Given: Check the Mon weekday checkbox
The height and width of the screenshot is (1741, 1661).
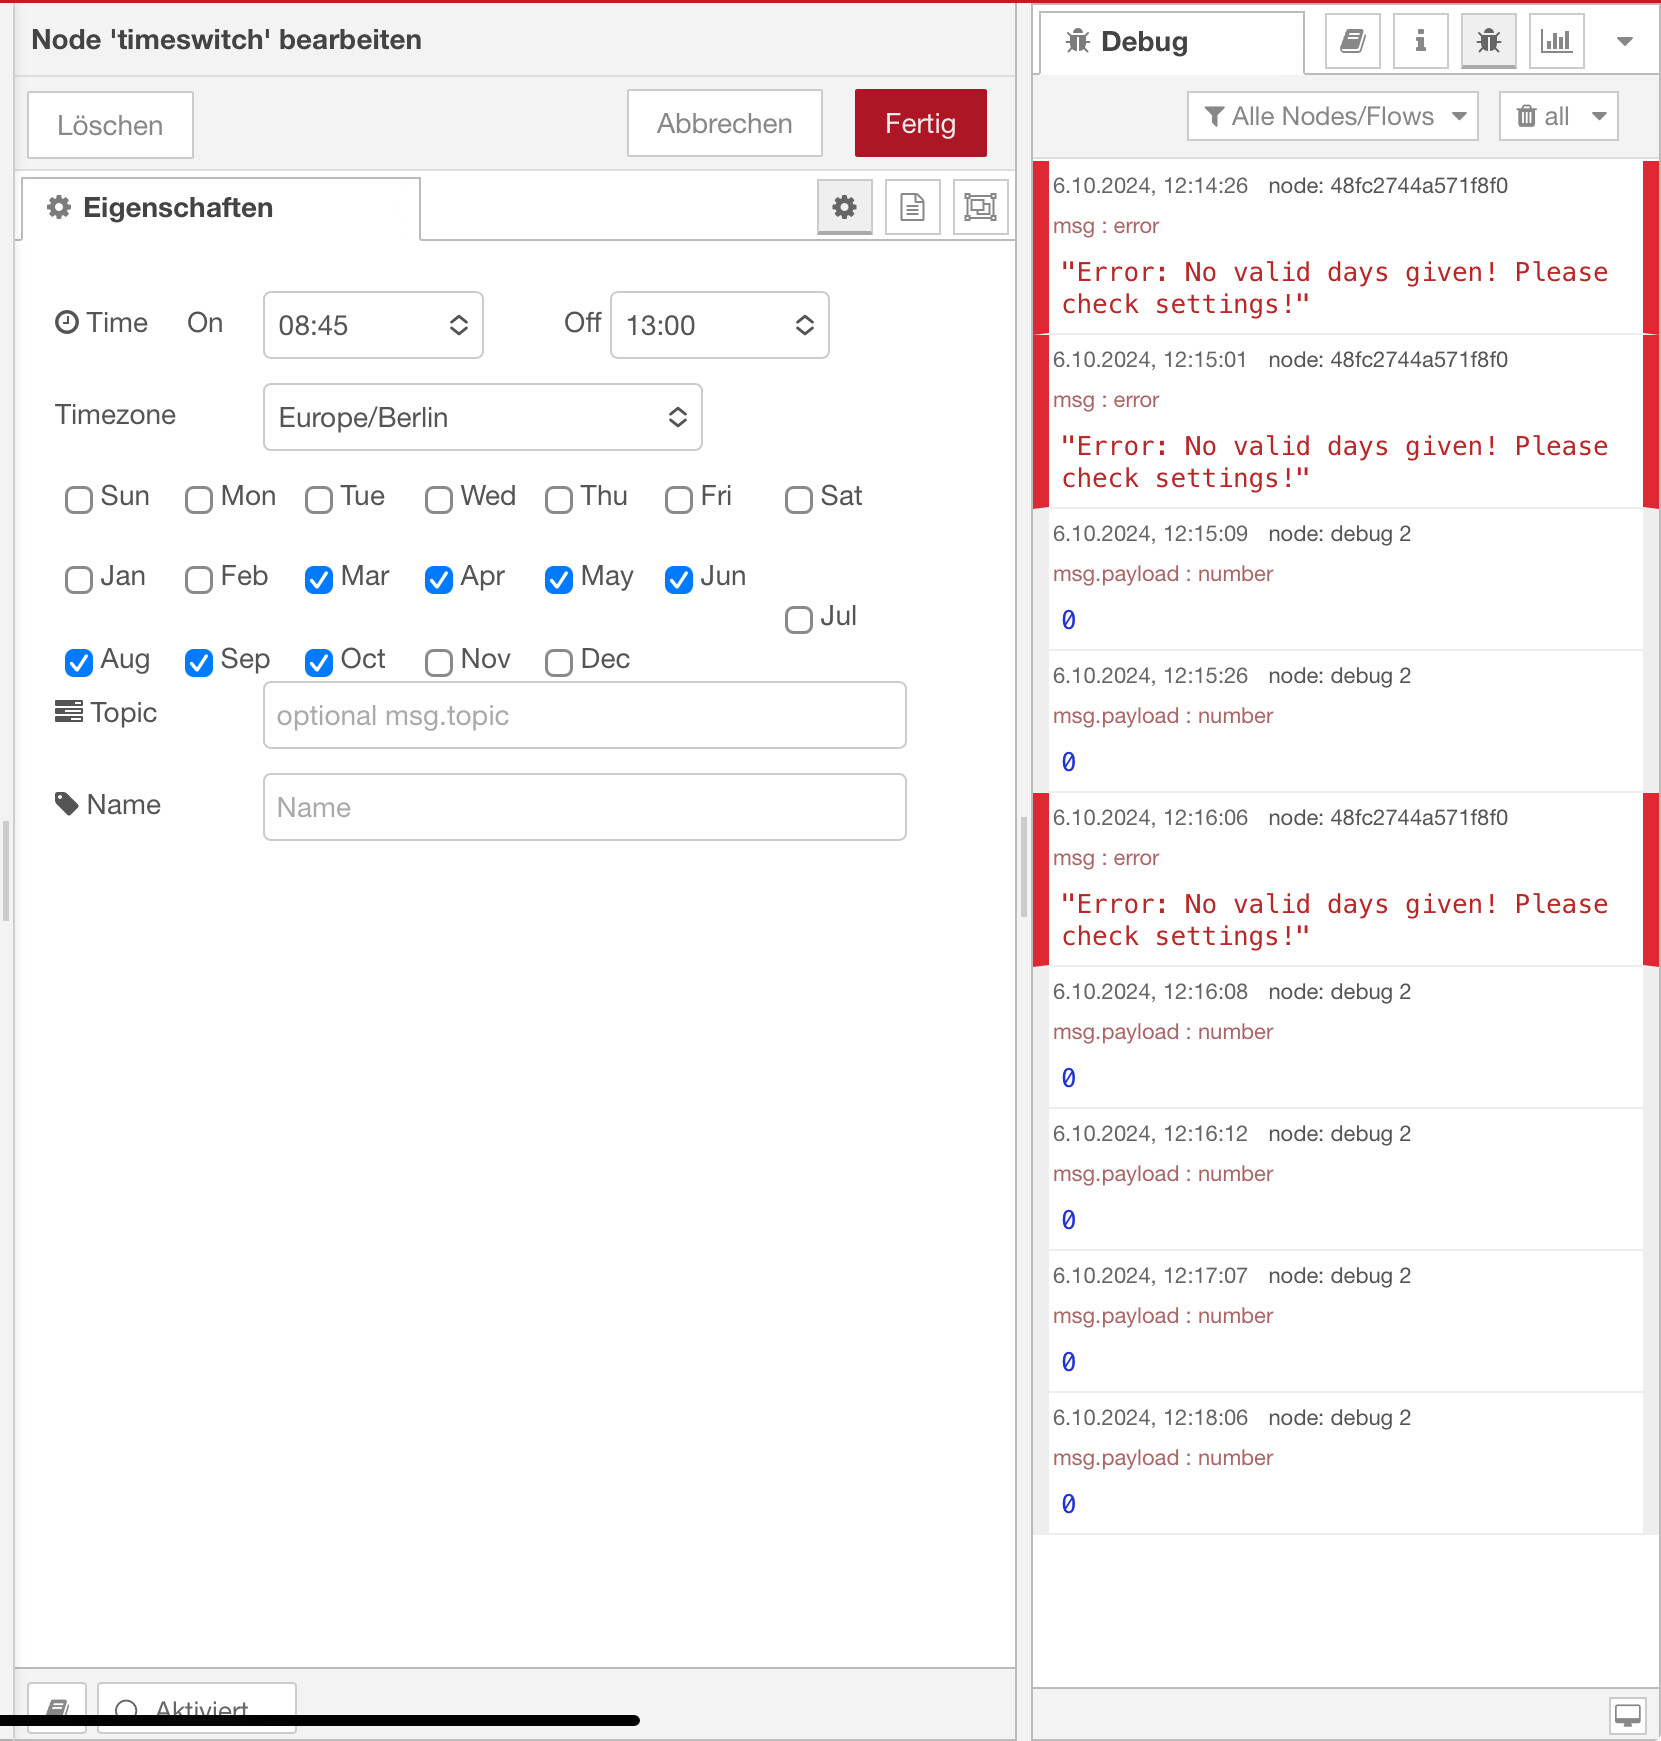Looking at the screenshot, I should 198,499.
